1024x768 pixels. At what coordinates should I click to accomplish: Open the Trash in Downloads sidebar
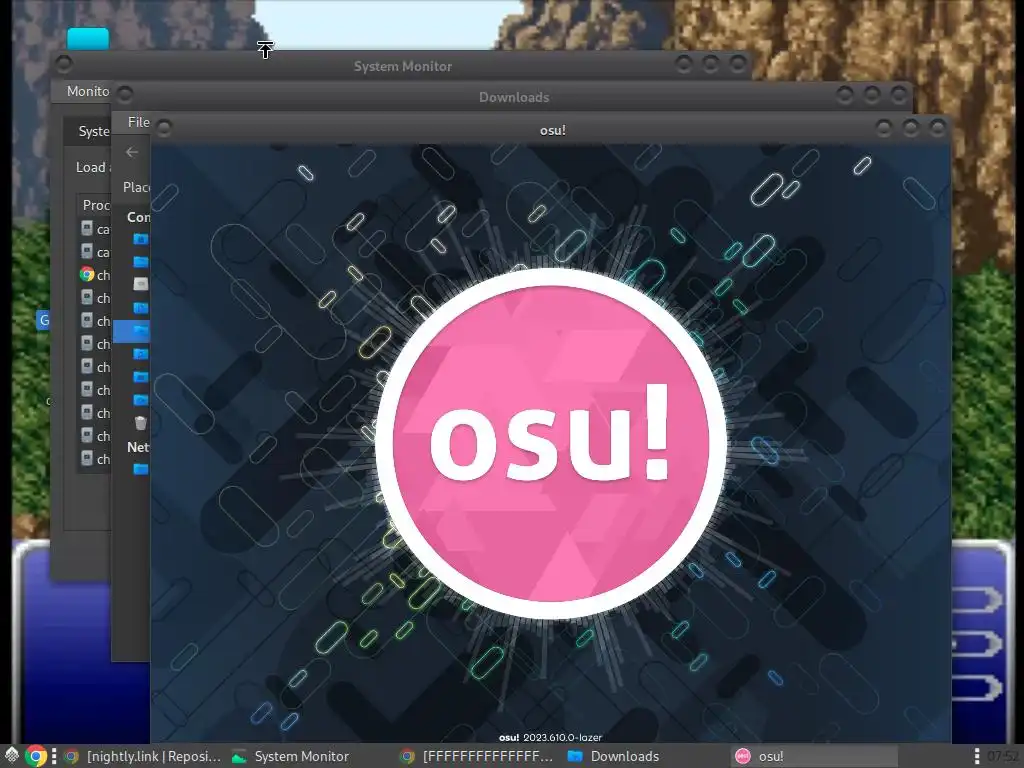click(140, 423)
